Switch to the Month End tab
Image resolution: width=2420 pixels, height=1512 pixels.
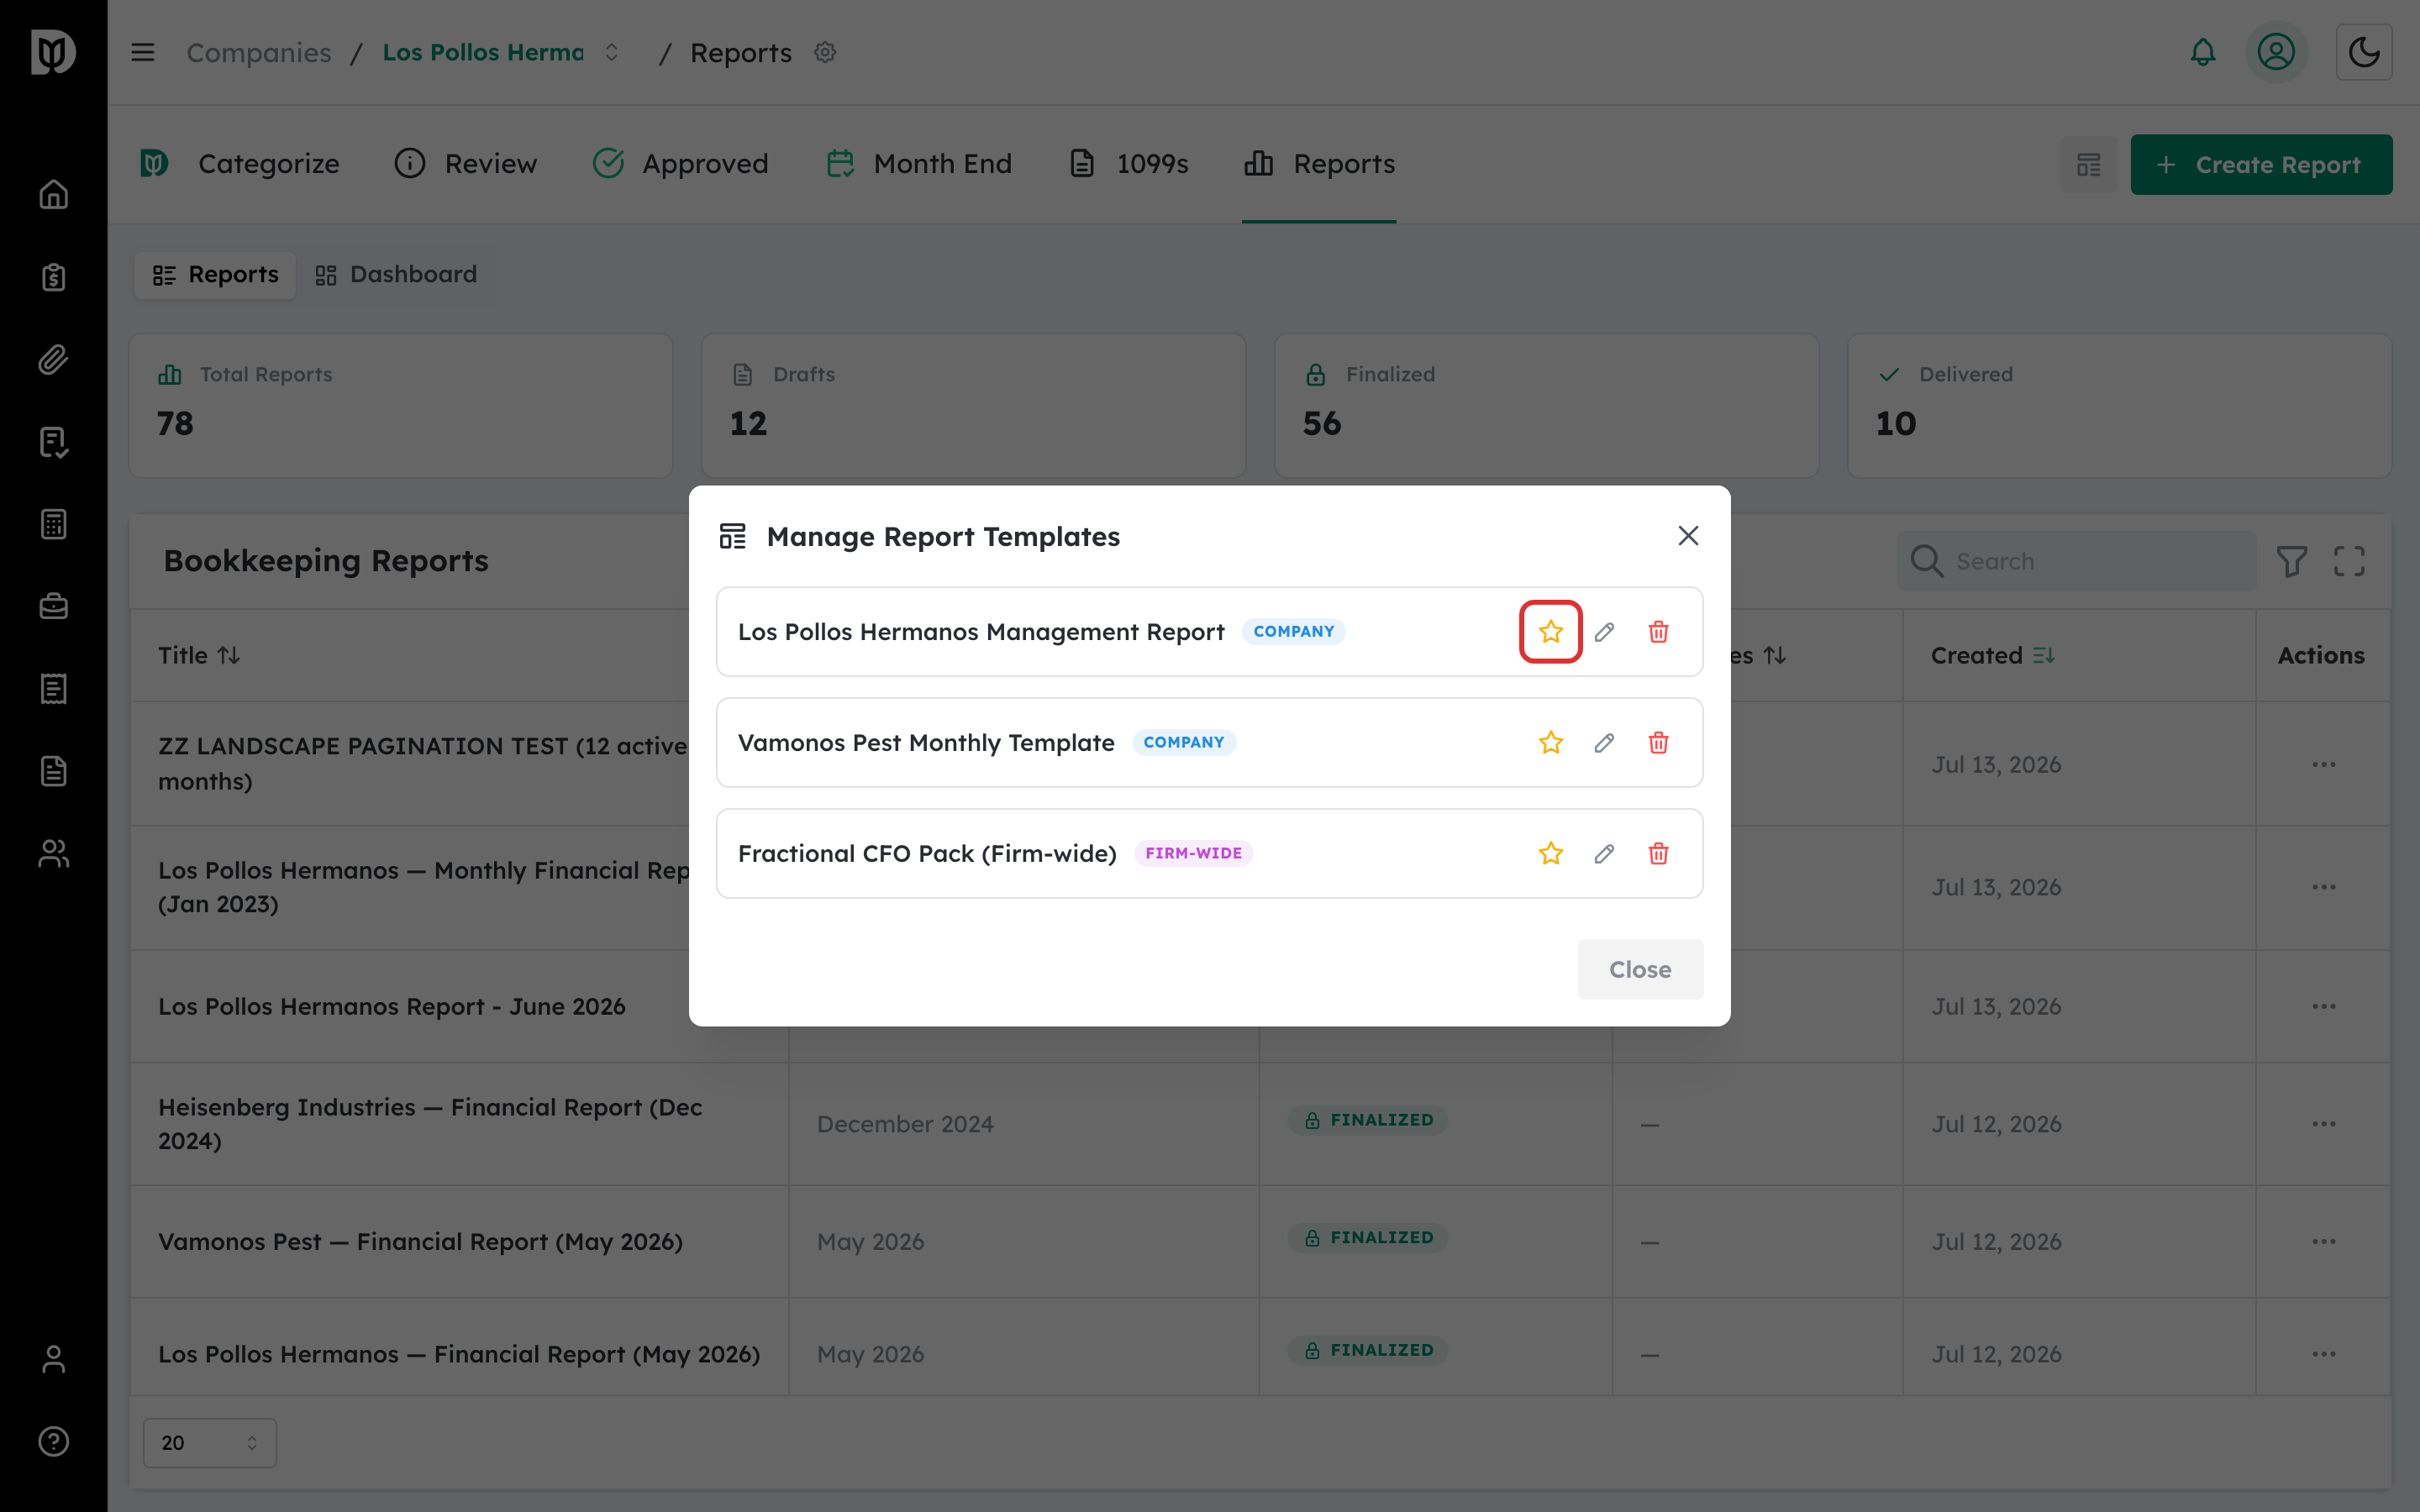click(919, 163)
